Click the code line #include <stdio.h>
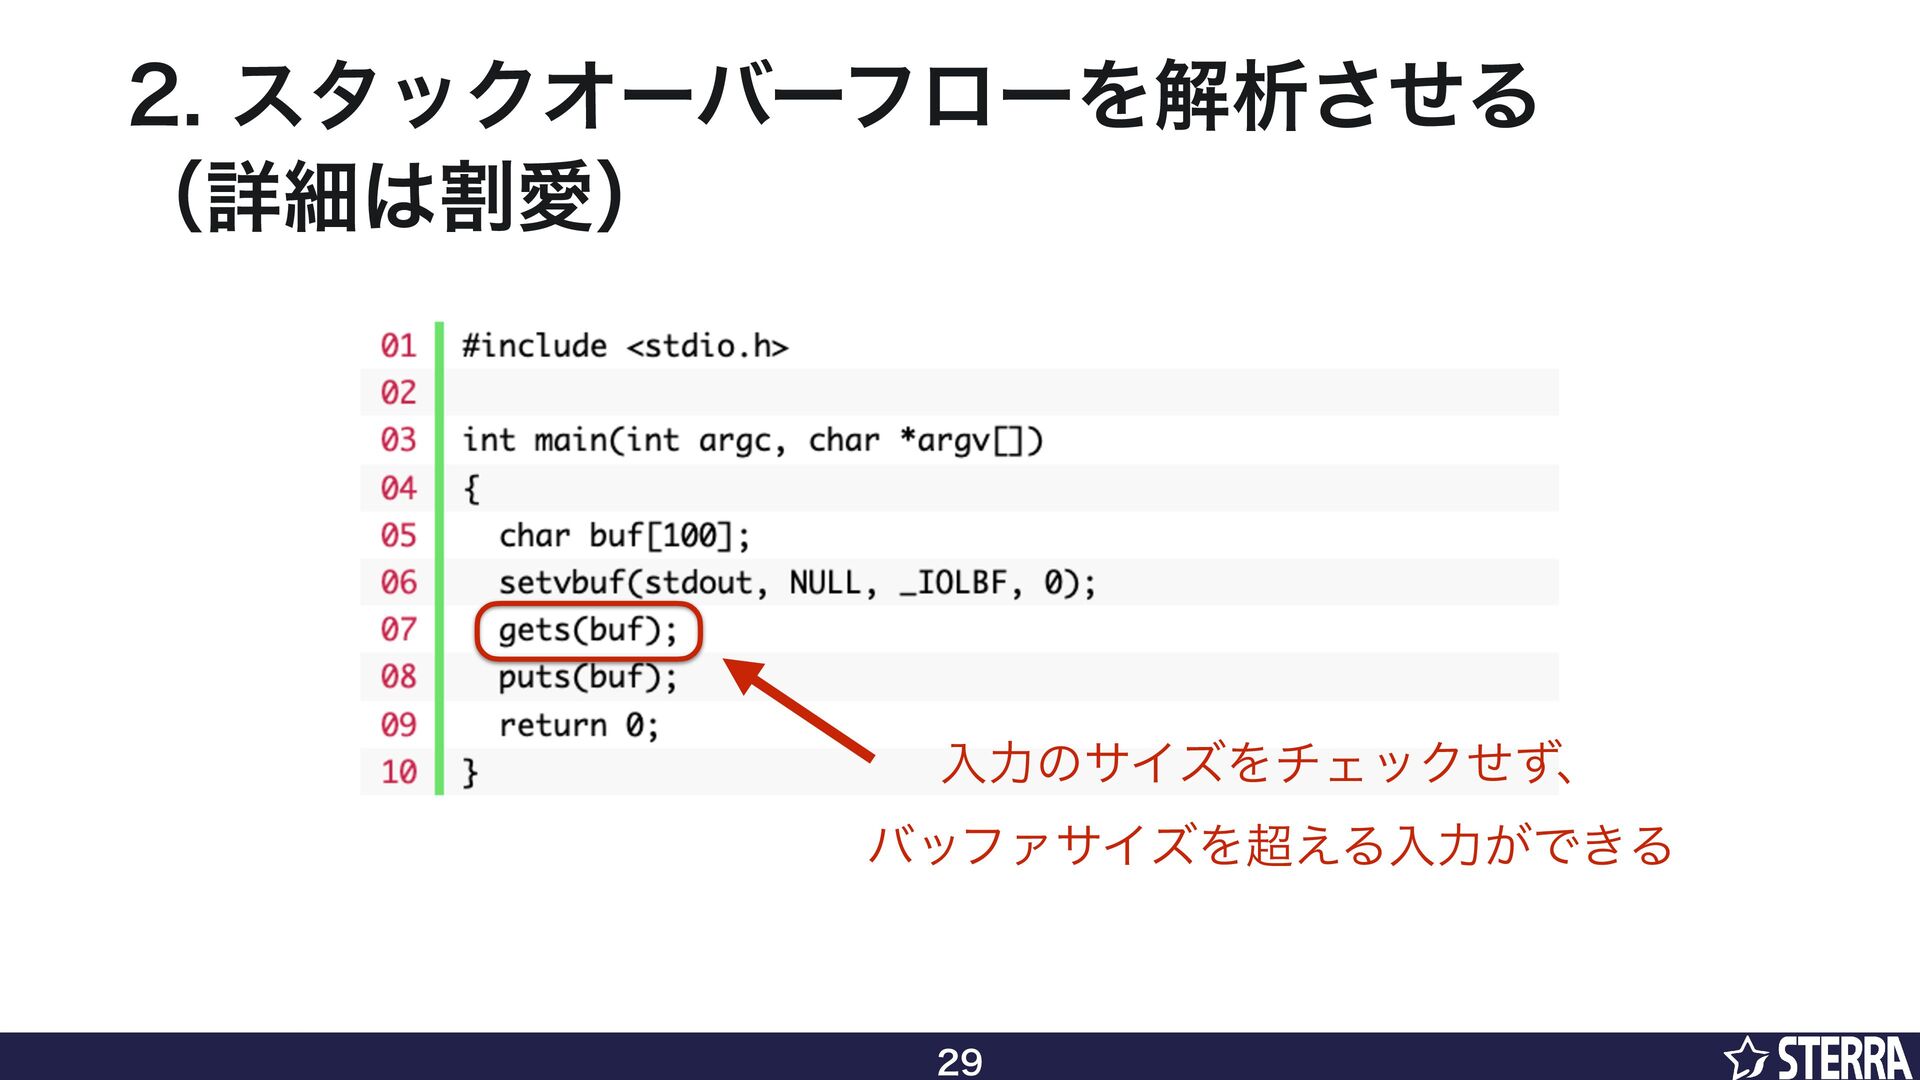 pos(625,346)
